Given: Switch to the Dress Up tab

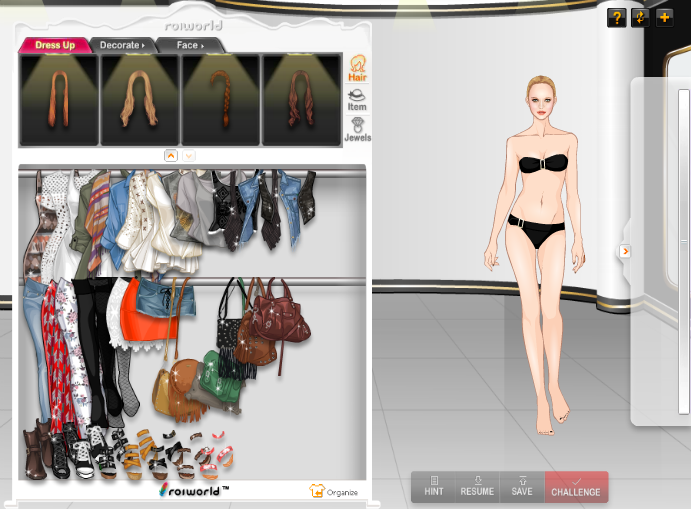Looking at the screenshot, I should click(55, 45).
